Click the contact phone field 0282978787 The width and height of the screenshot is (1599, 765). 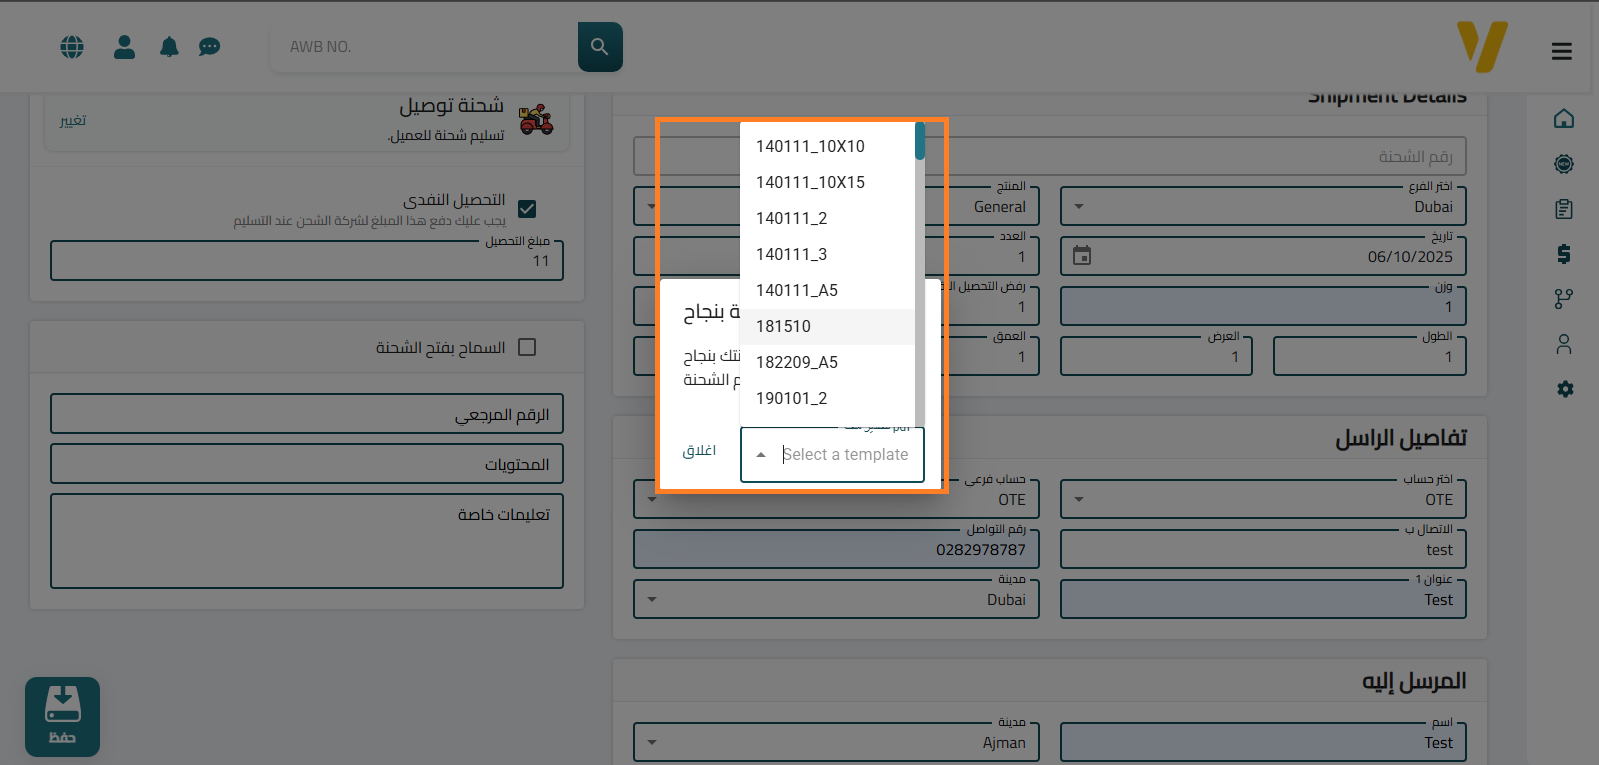pos(836,549)
